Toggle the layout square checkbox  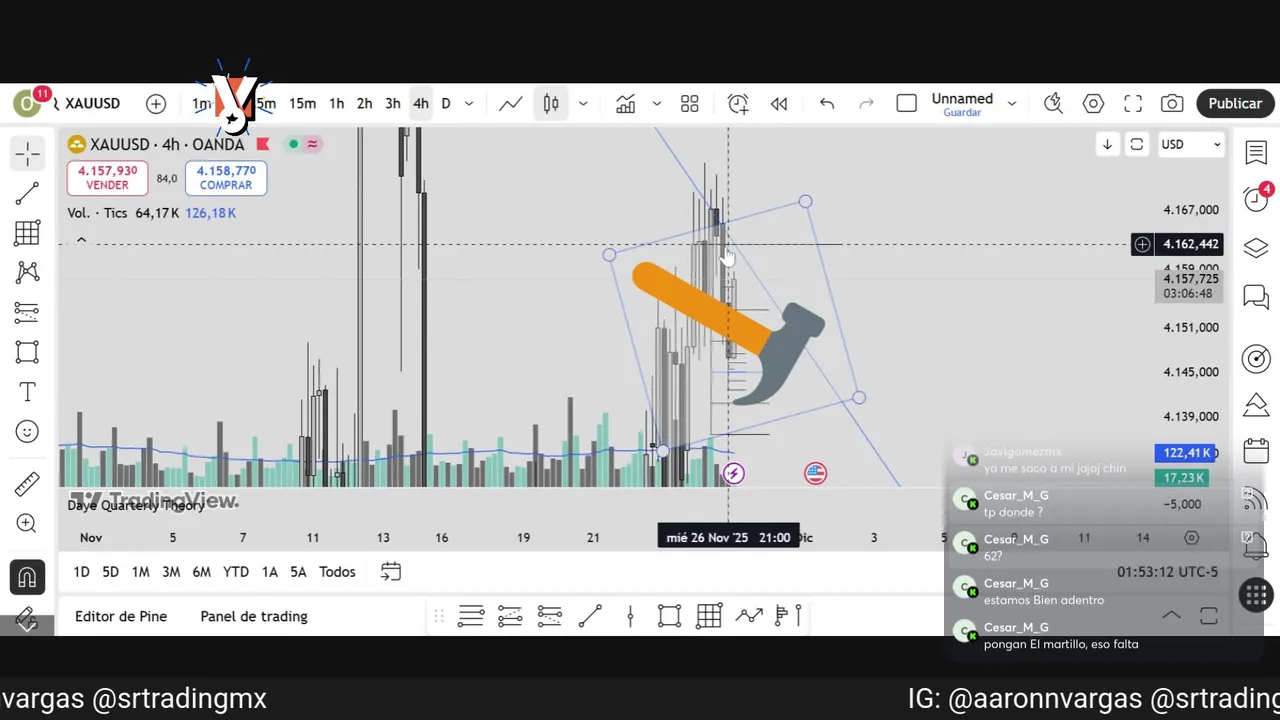tap(906, 103)
